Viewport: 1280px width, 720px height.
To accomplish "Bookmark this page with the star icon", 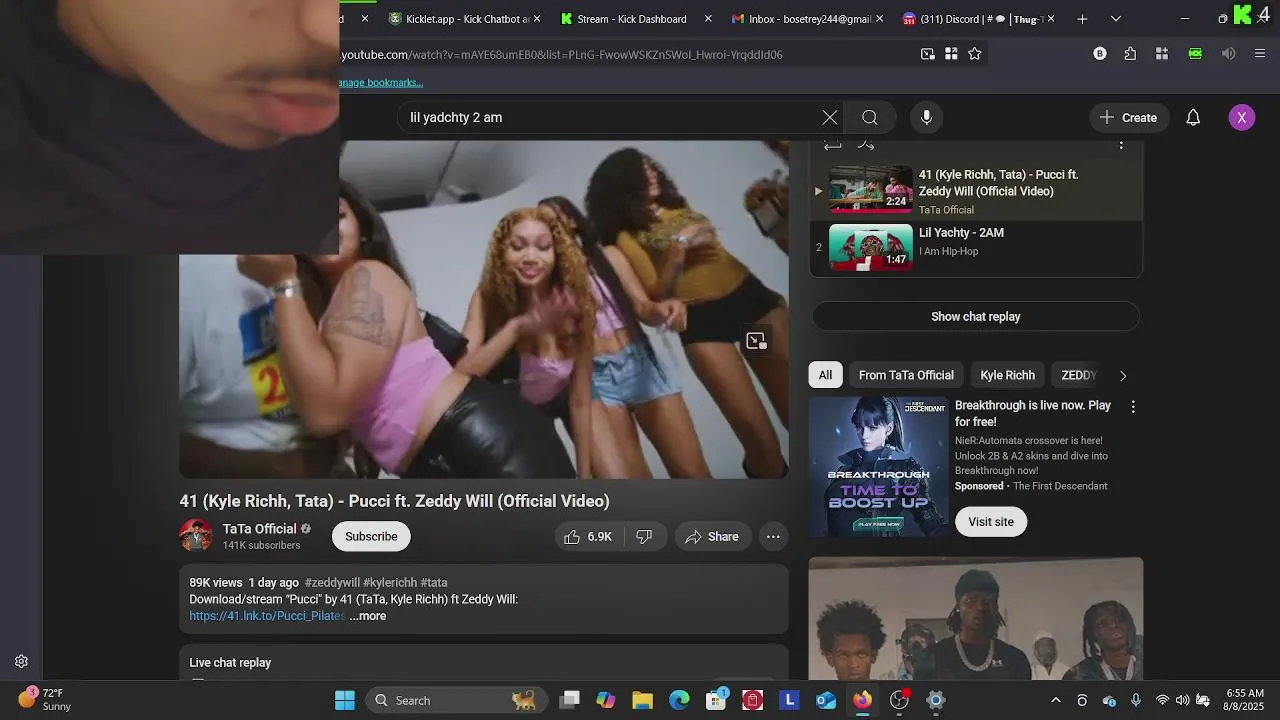I will (975, 54).
